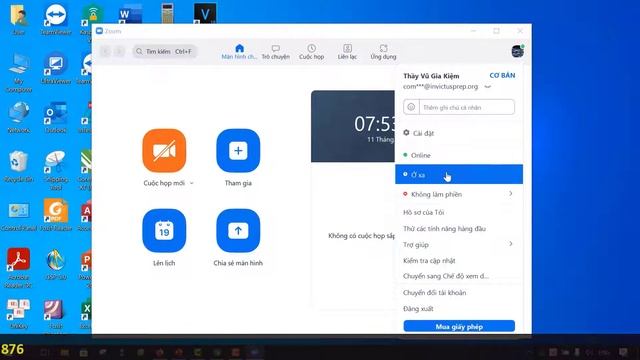This screenshot has height=360, width=640.
Task: Open the Liên lạc contacts tab
Action: click(x=347, y=52)
